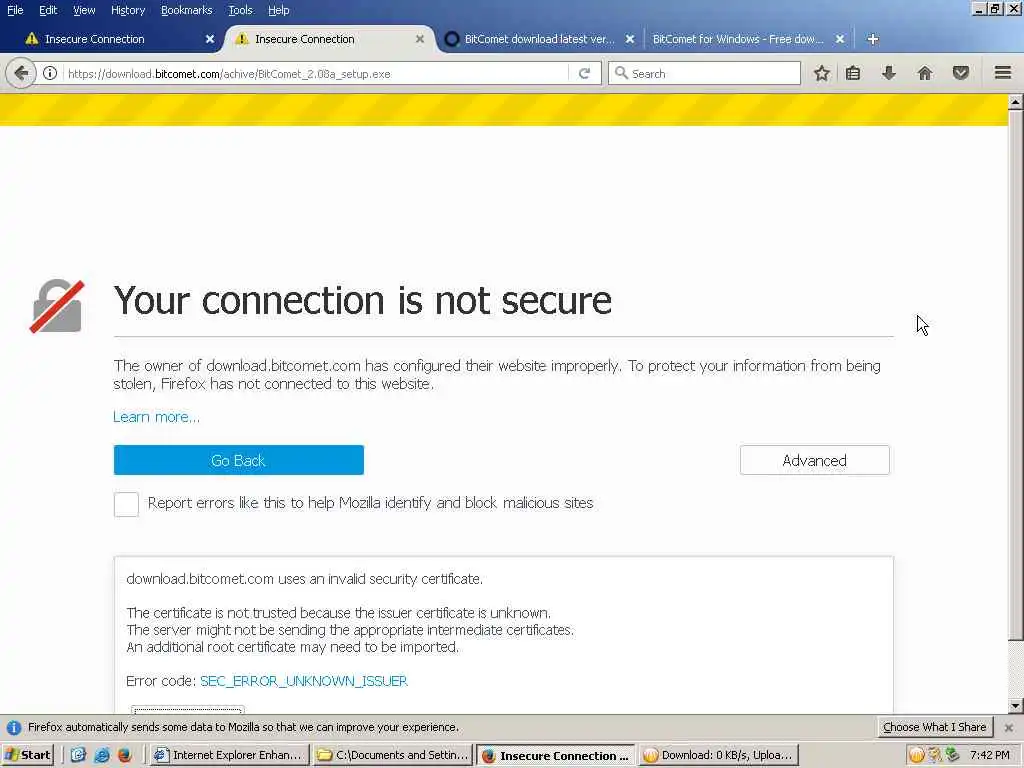Open the Tools menu
Screen dimensions: 1024x768
[240, 10]
